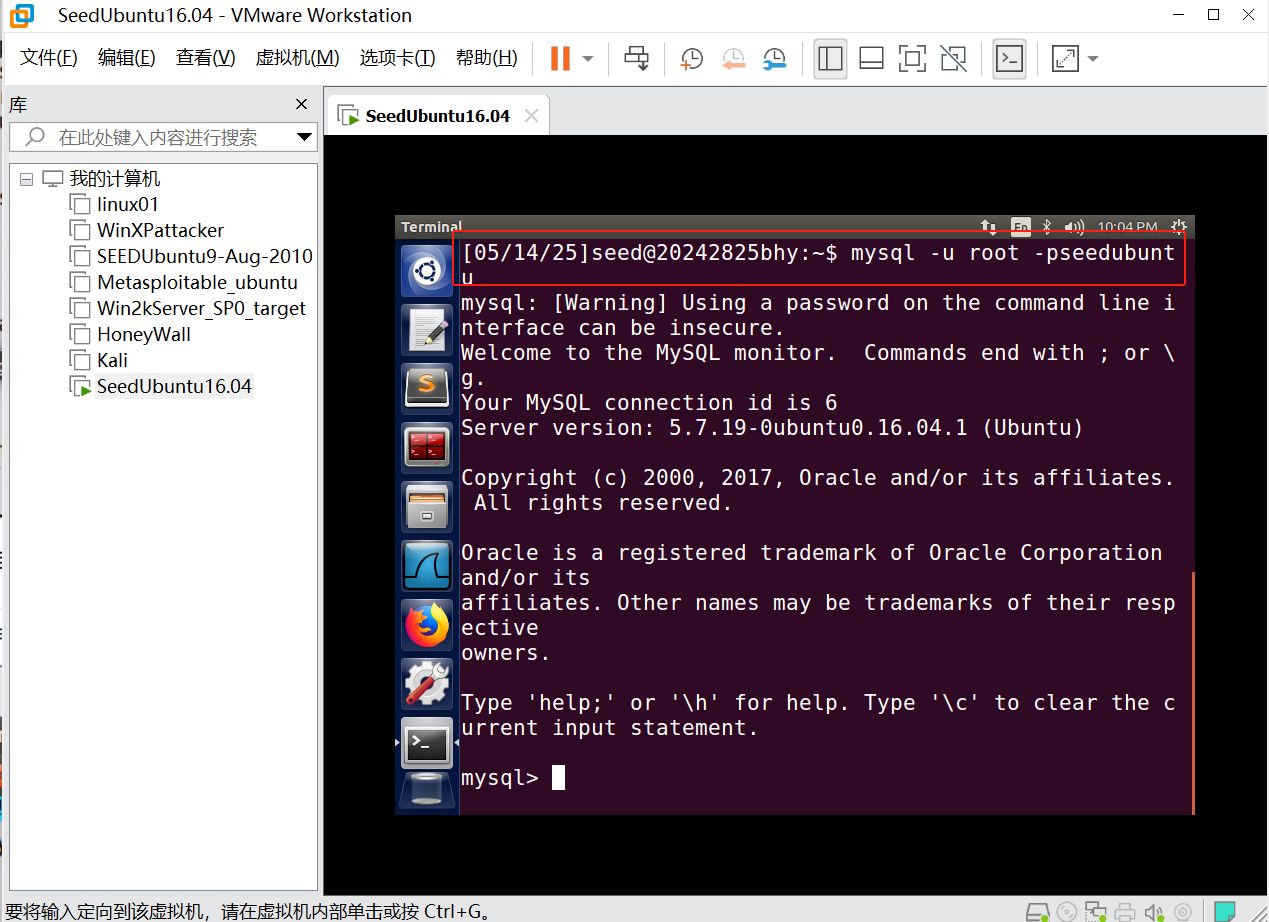Open the Ubuntu sound volume indicator
The width and height of the screenshot is (1269, 922).
[1075, 227]
